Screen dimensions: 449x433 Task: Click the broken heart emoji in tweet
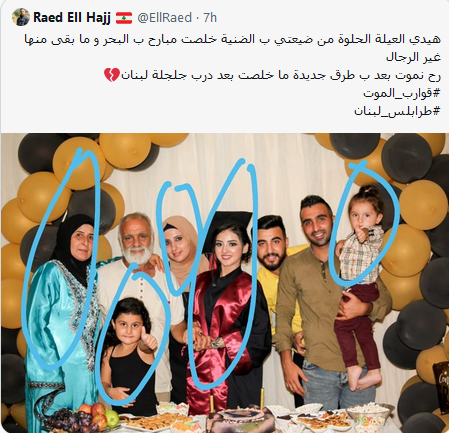click(x=112, y=75)
